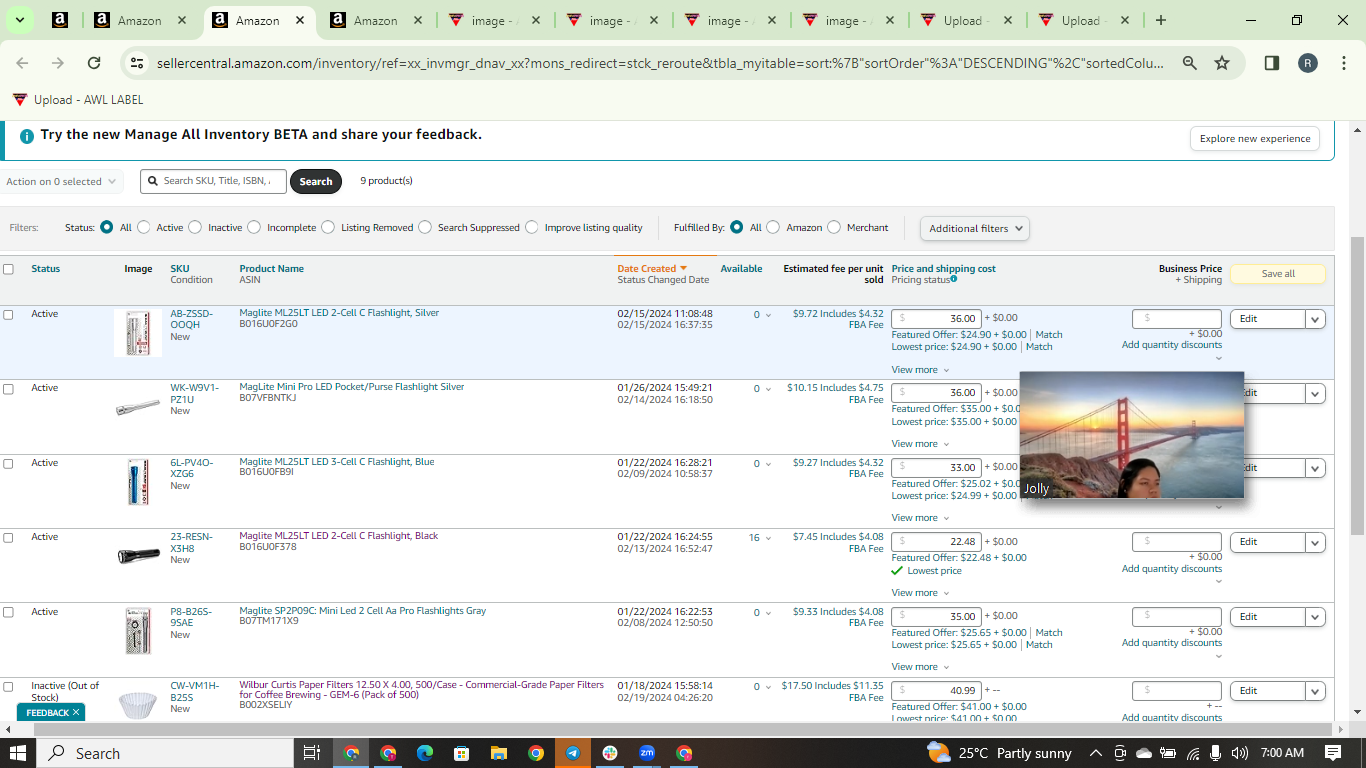Click Jolly's Zoom video thumbnail
The image size is (1366, 768).
coord(1132,435)
